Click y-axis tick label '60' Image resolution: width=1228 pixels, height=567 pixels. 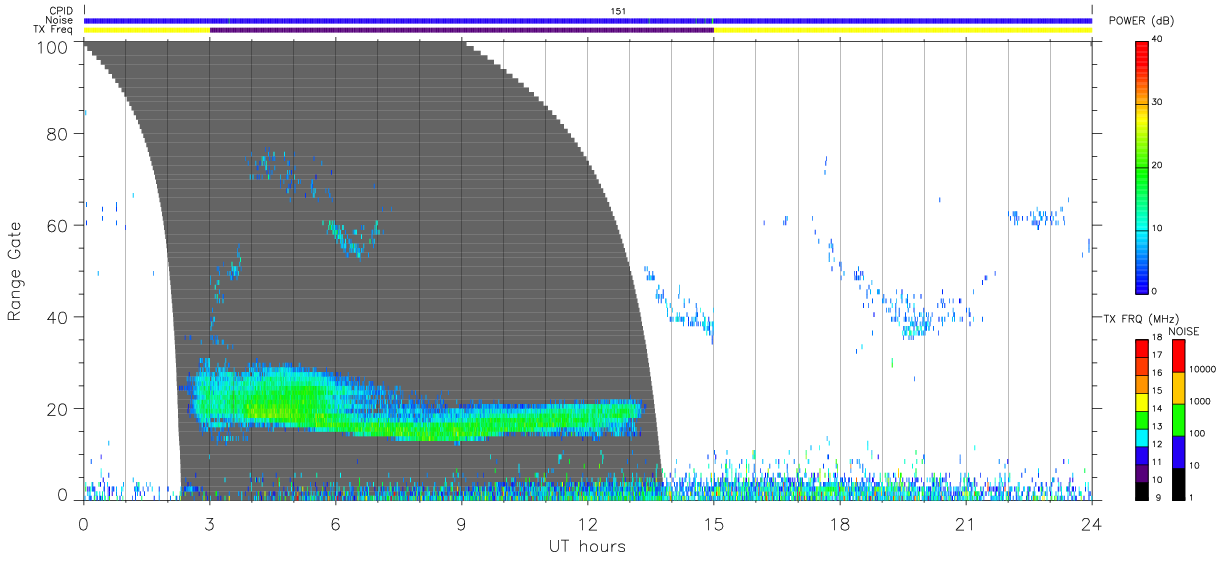coord(59,225)
